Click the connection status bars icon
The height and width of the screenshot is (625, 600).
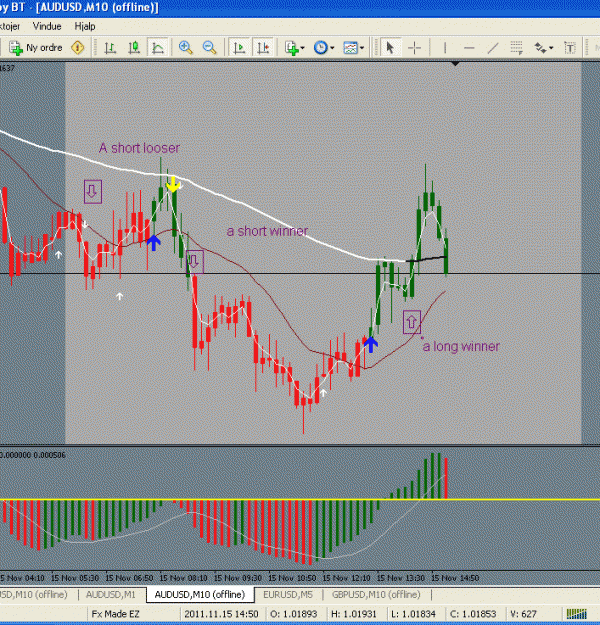point(576,614)
